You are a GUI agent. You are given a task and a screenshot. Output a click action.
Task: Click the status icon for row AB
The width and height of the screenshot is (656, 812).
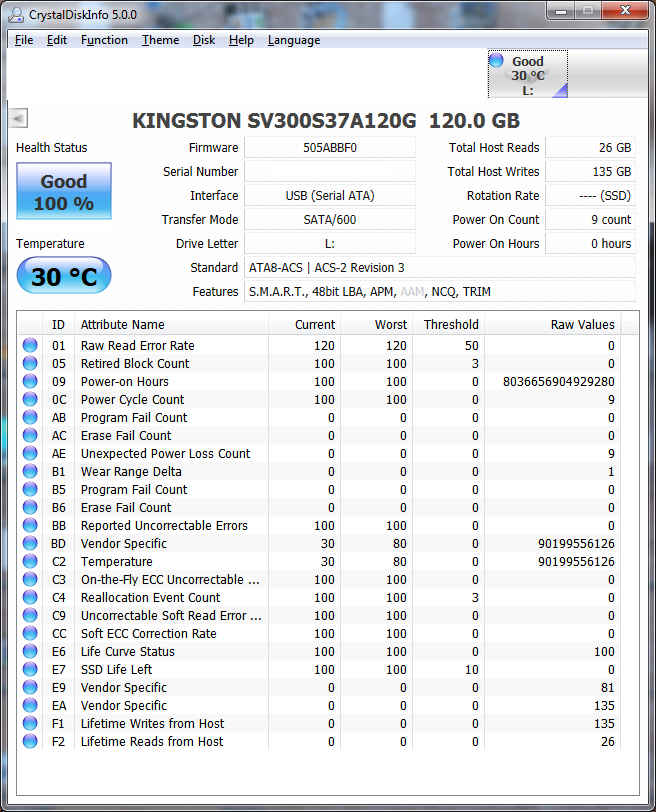click(x=30, y=417)
